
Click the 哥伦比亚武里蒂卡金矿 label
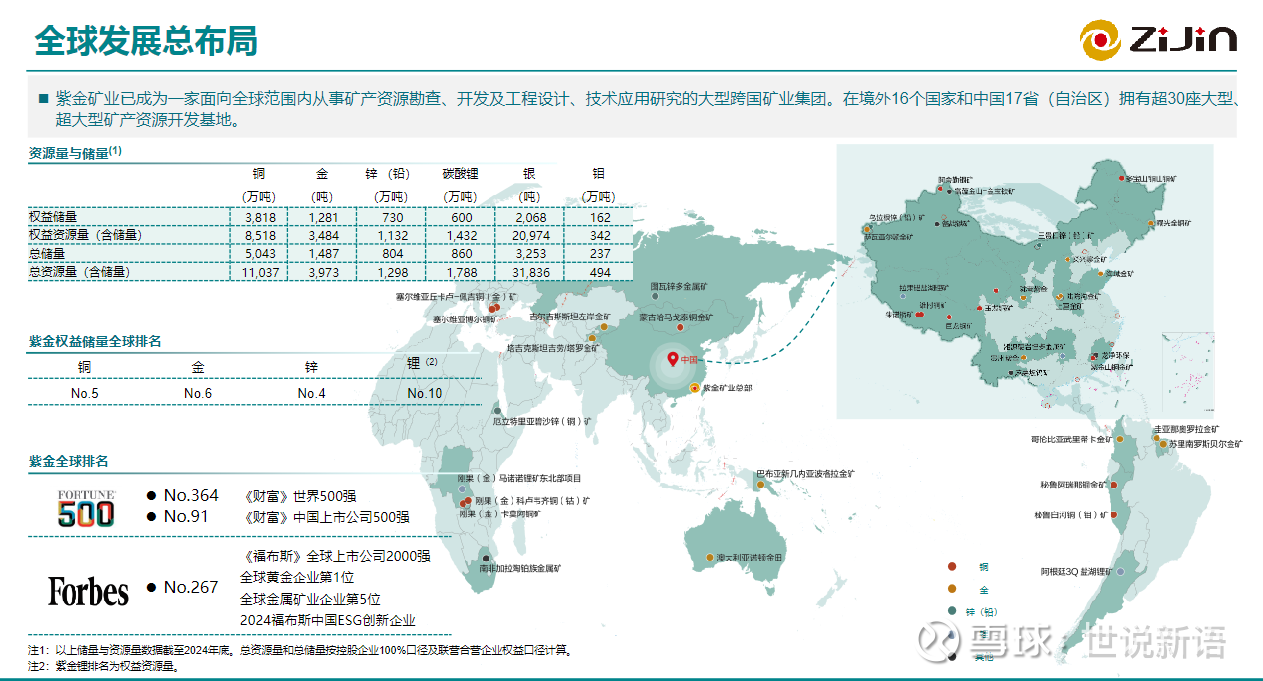1071,439
